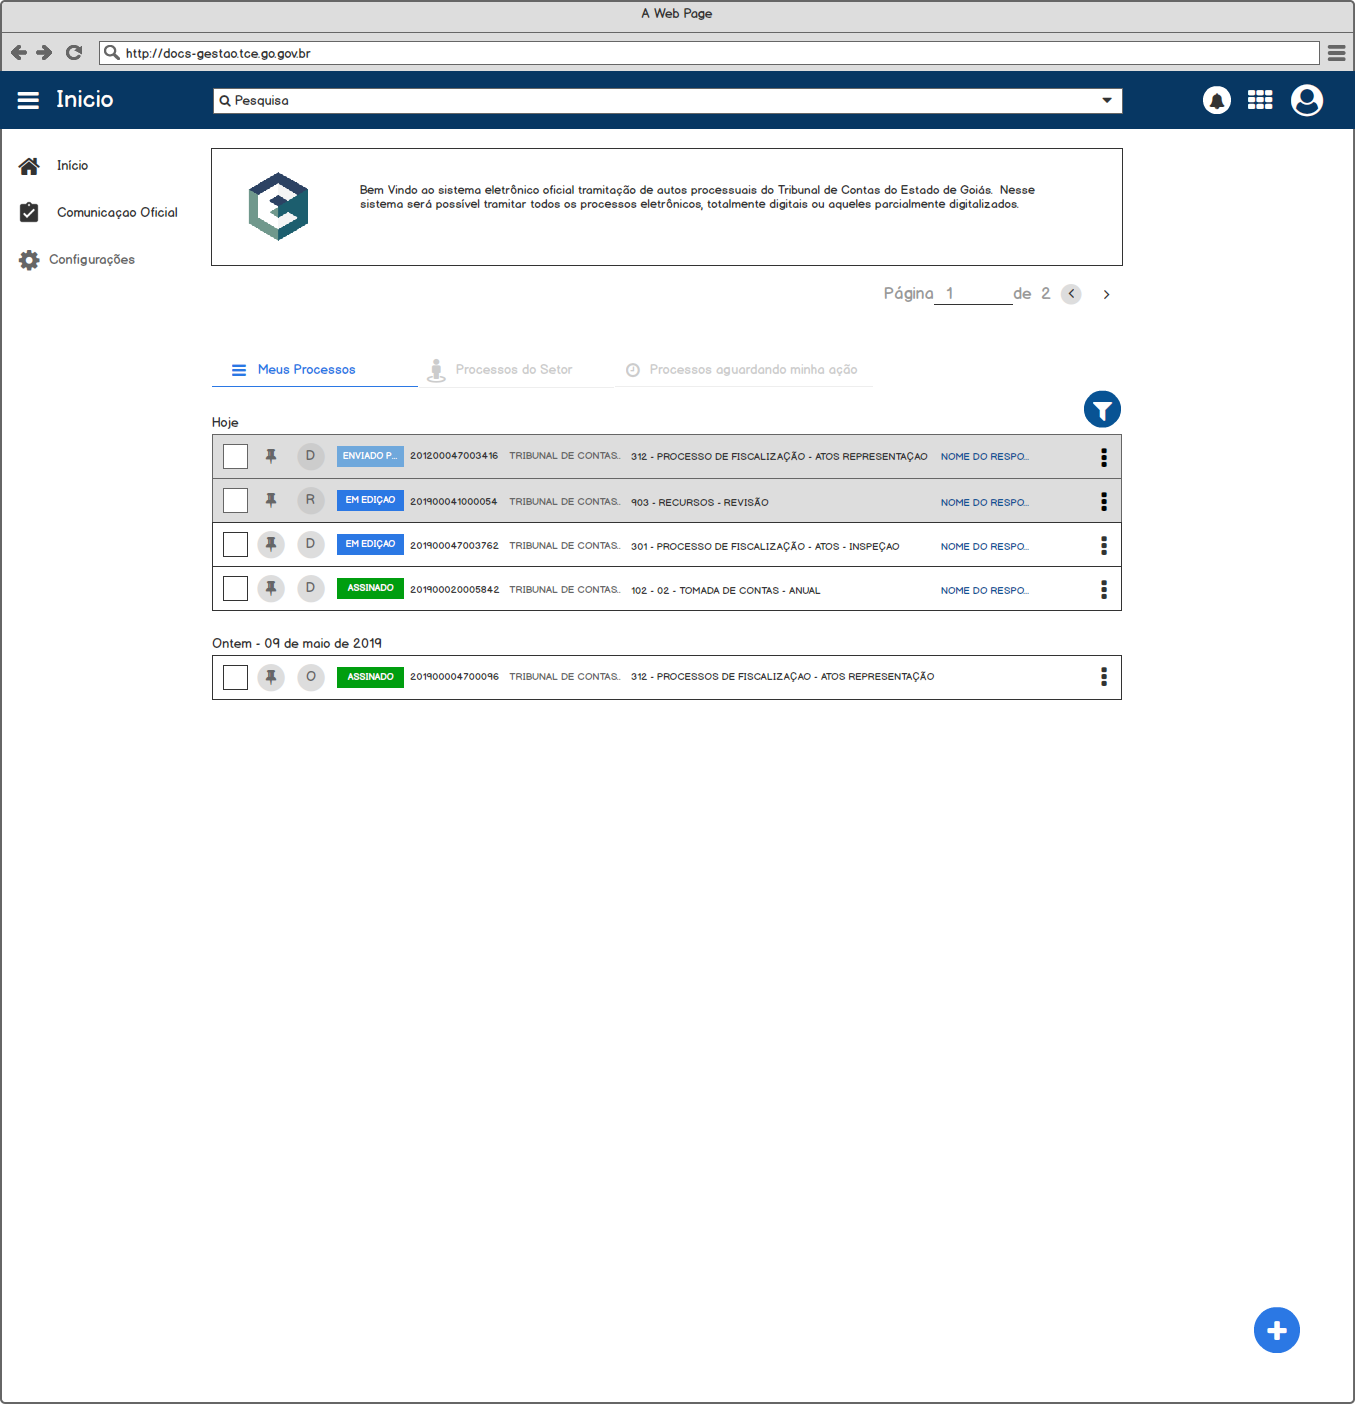1355x1418 pixels.
Task: Open the notifications bell icon
Action: 1216,101
